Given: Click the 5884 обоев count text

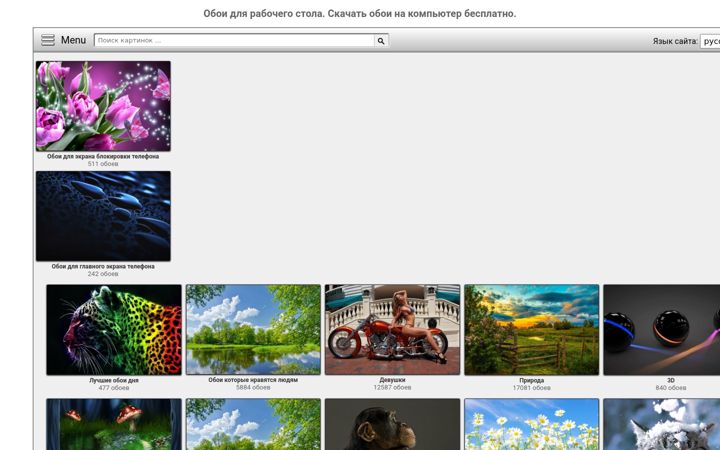Looking at the screenshot, I should (x=253, y=387).
